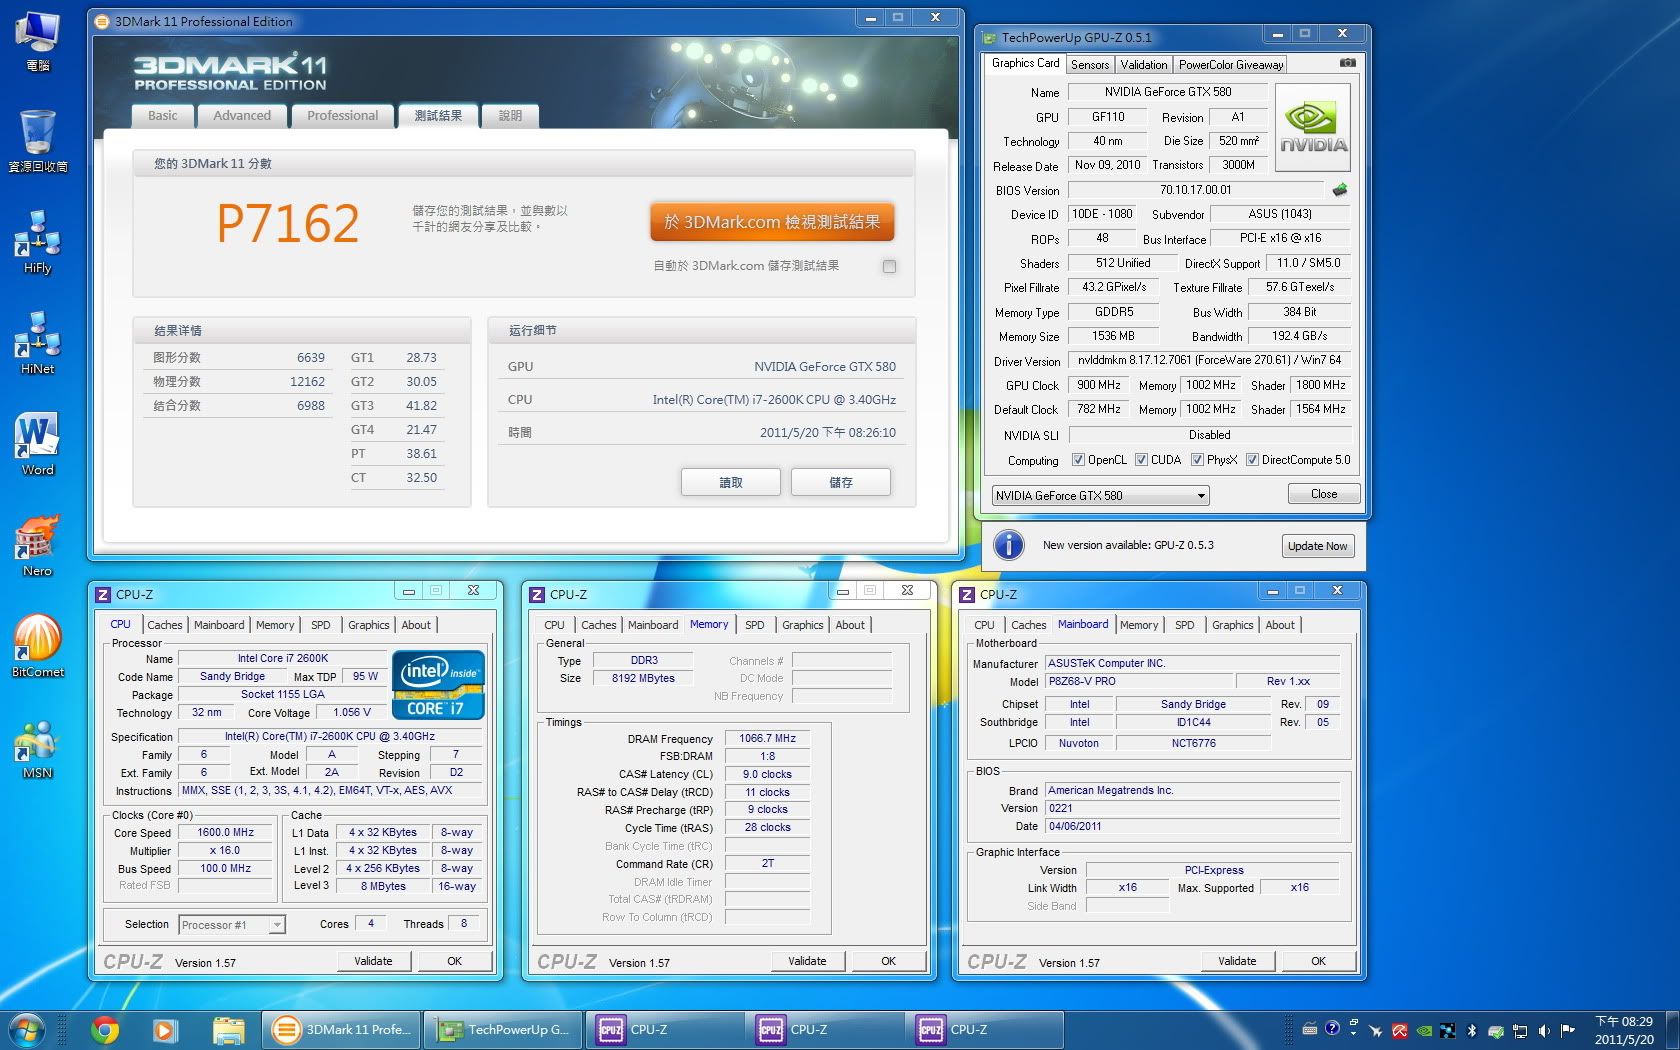Image resolution: width=1680 pixels, height=1050 pixels.
Task: Open the Validation tab in GPU-Z
Action: point(1144,65)
